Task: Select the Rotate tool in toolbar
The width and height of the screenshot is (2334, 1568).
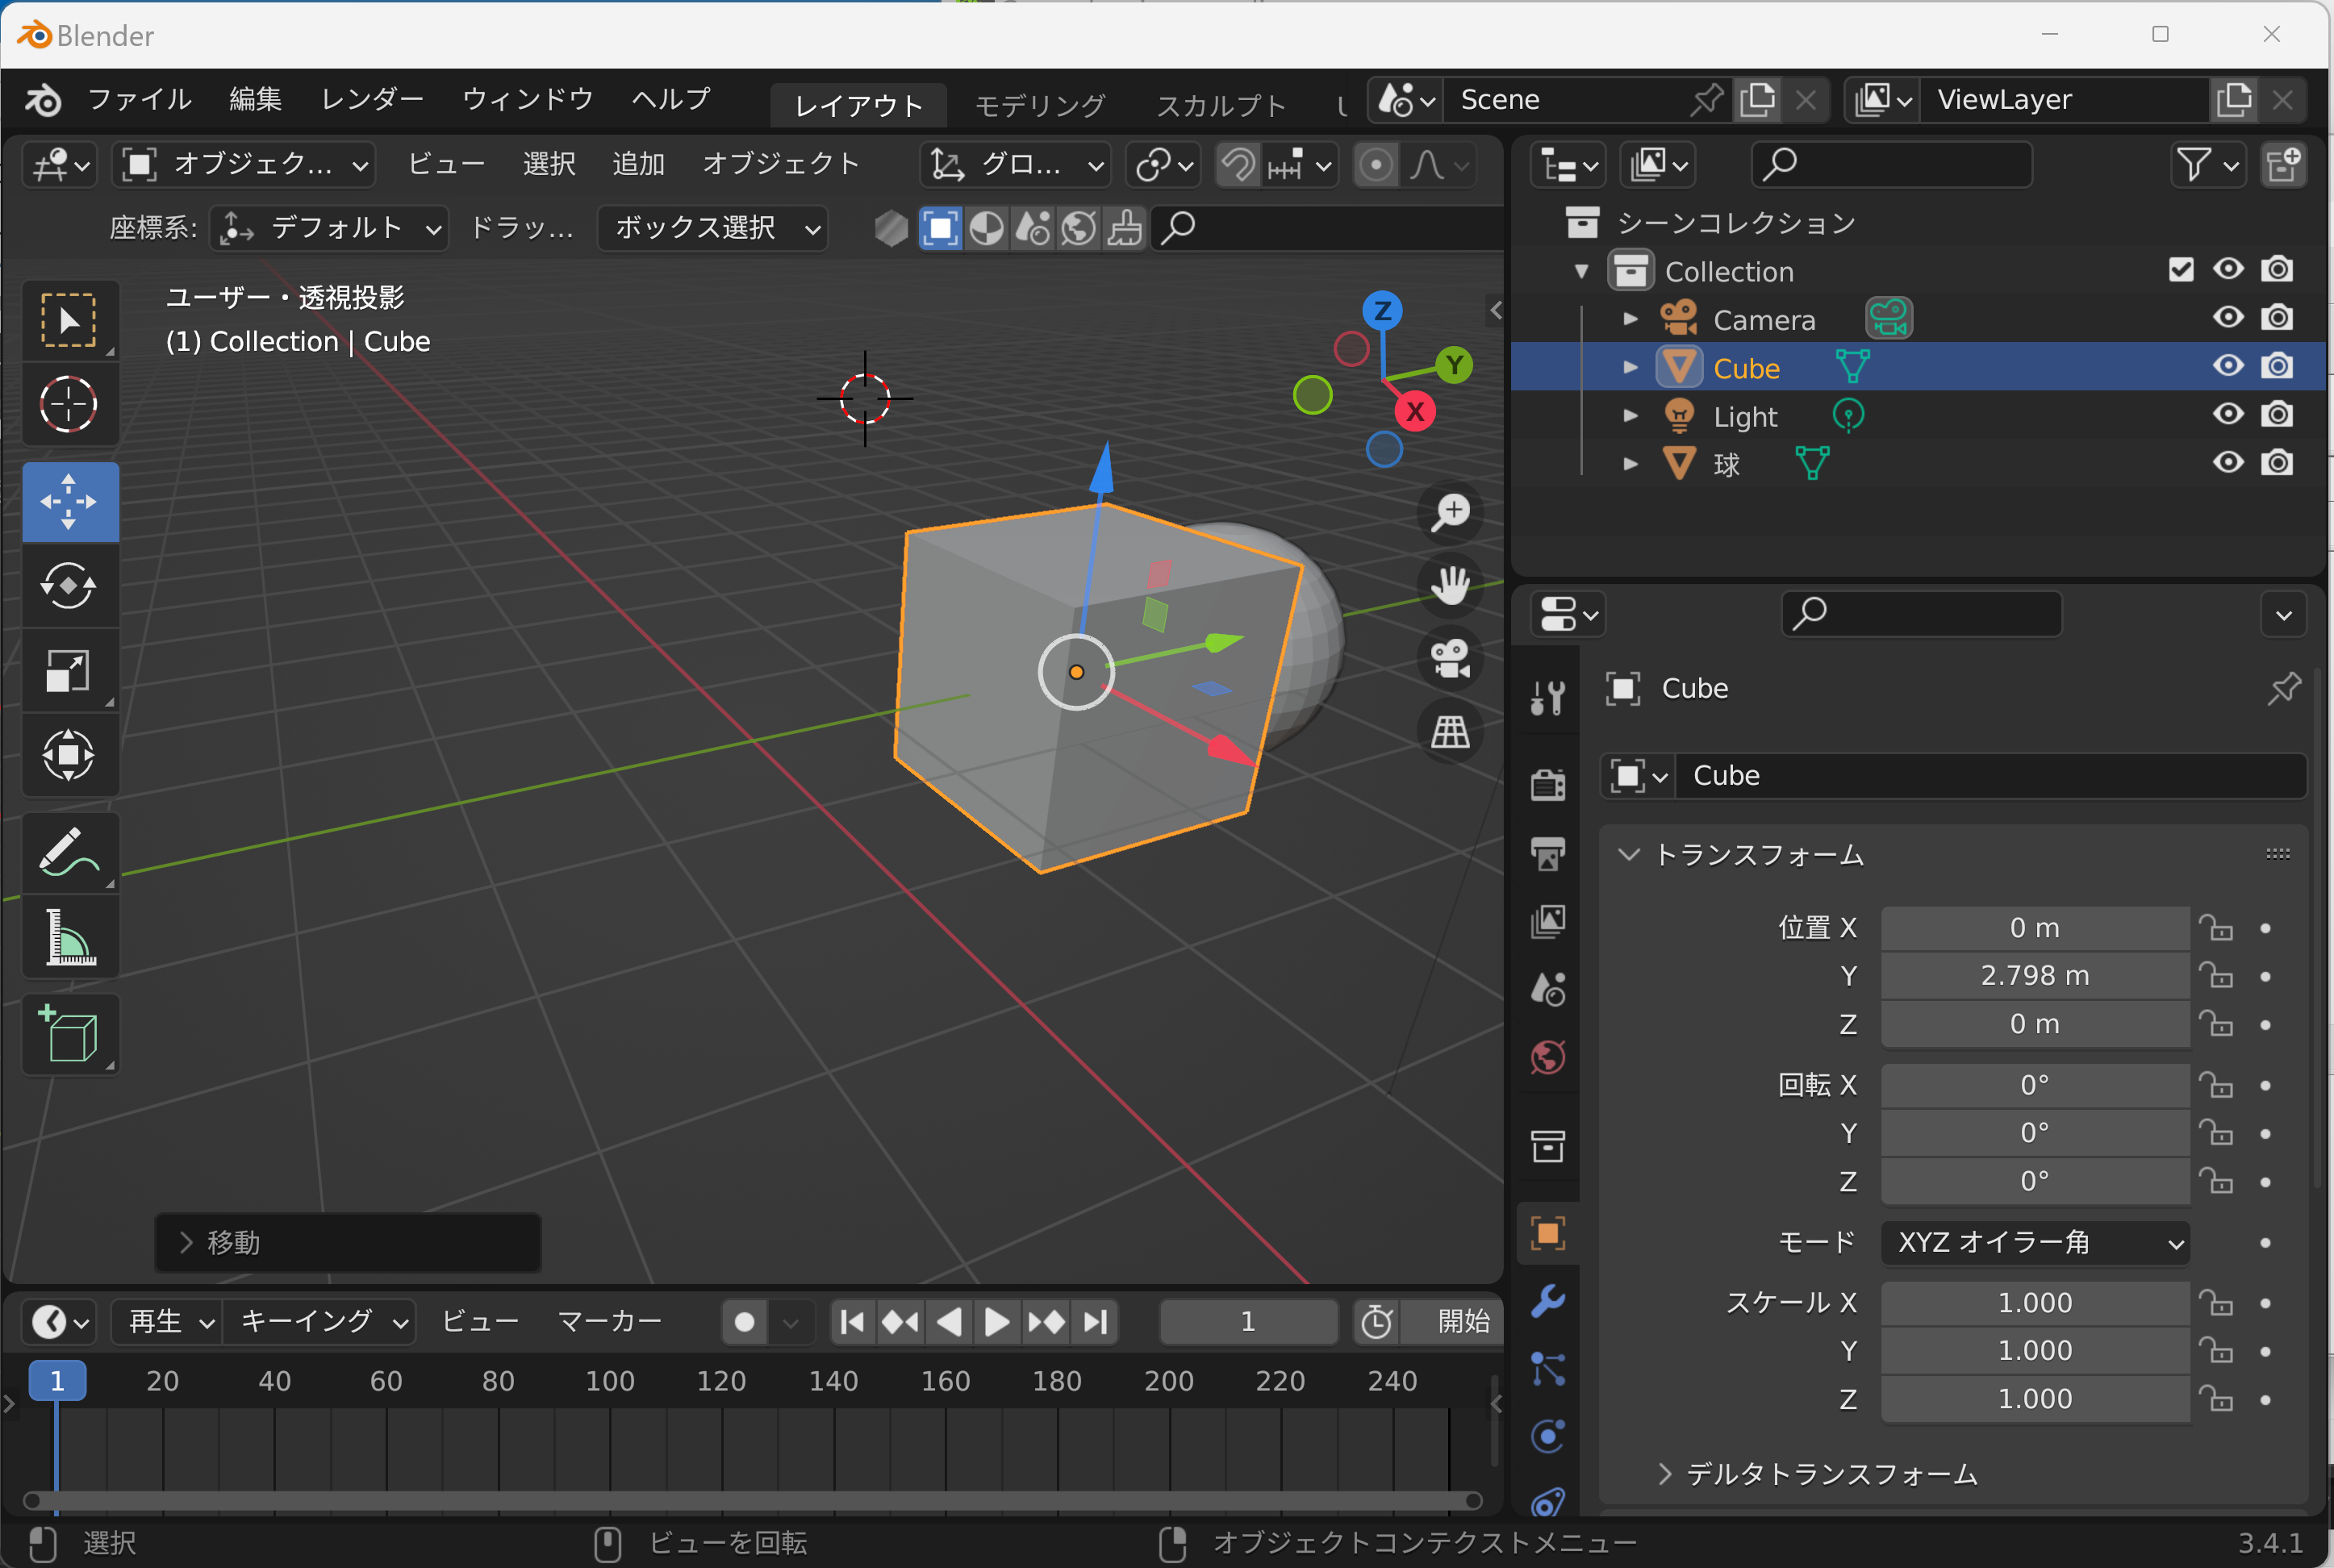Action: click(69, 586)
